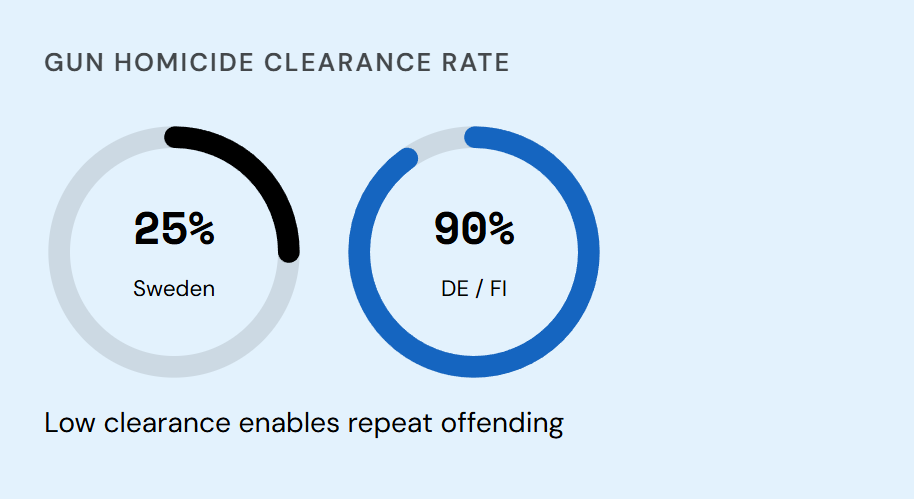Select the 25% value inside Sweden's ring
Image resolution: width=914 pixels, height=499 pixels.
(174, 229)
